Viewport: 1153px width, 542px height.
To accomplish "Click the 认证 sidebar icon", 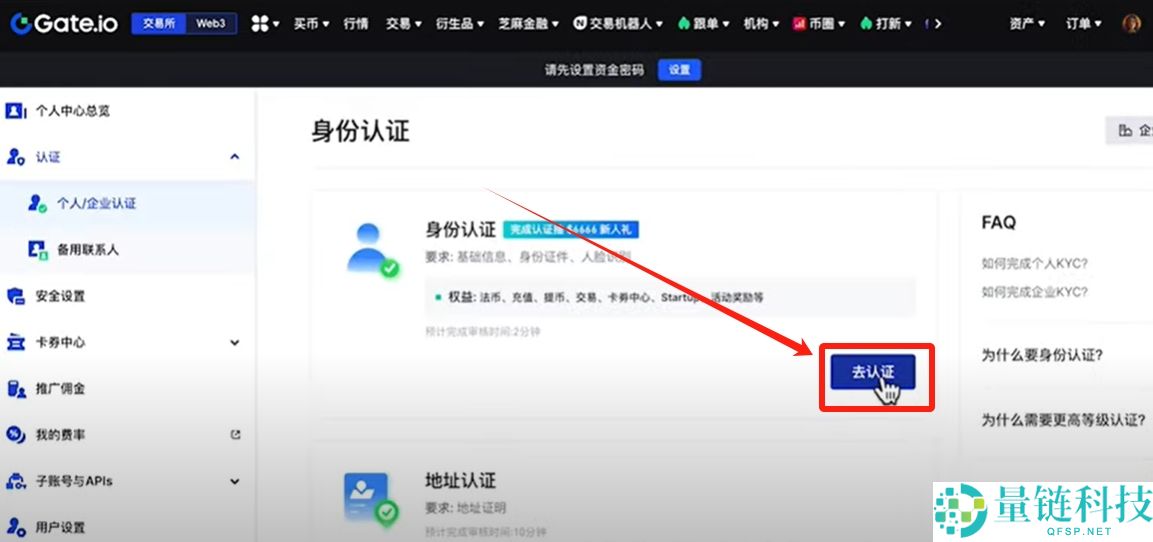I will [16, 157].
